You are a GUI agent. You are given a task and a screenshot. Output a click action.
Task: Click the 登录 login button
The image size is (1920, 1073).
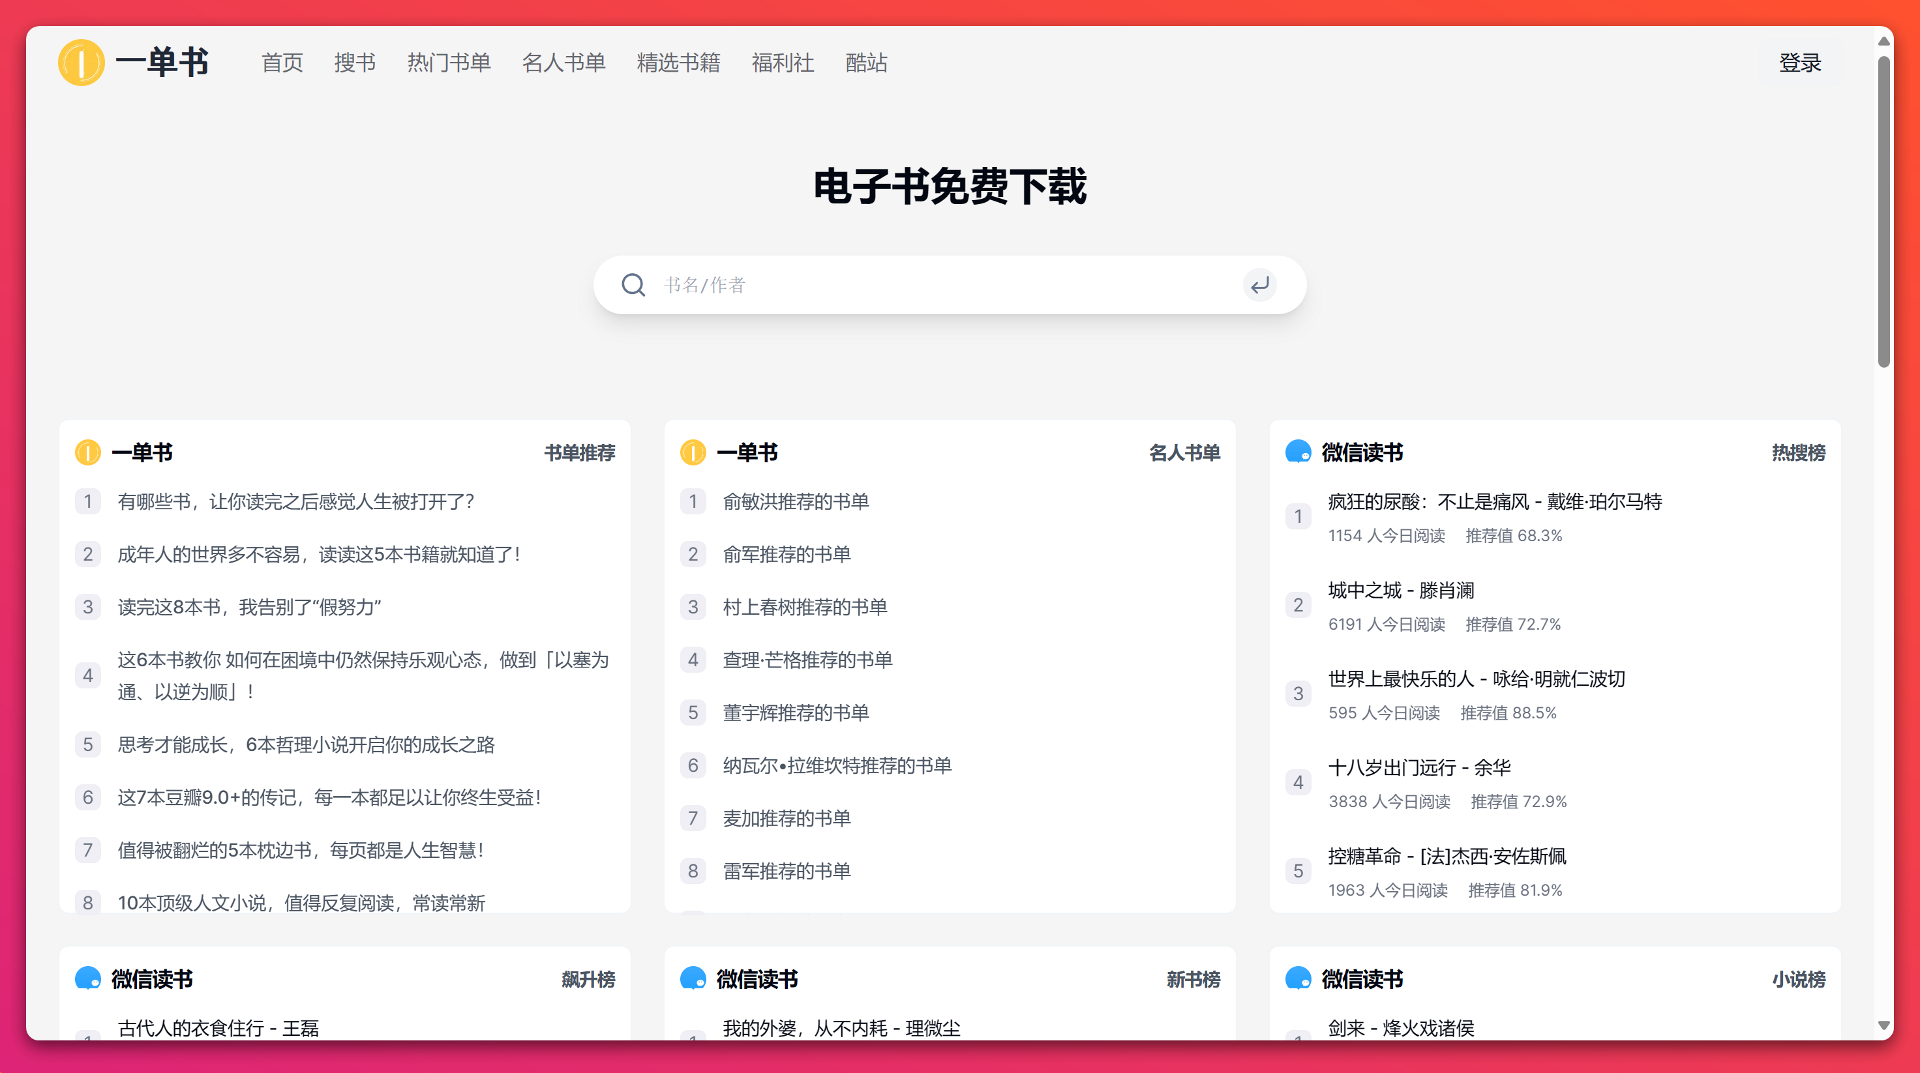pyautogui.click(x=1799, y=63)
